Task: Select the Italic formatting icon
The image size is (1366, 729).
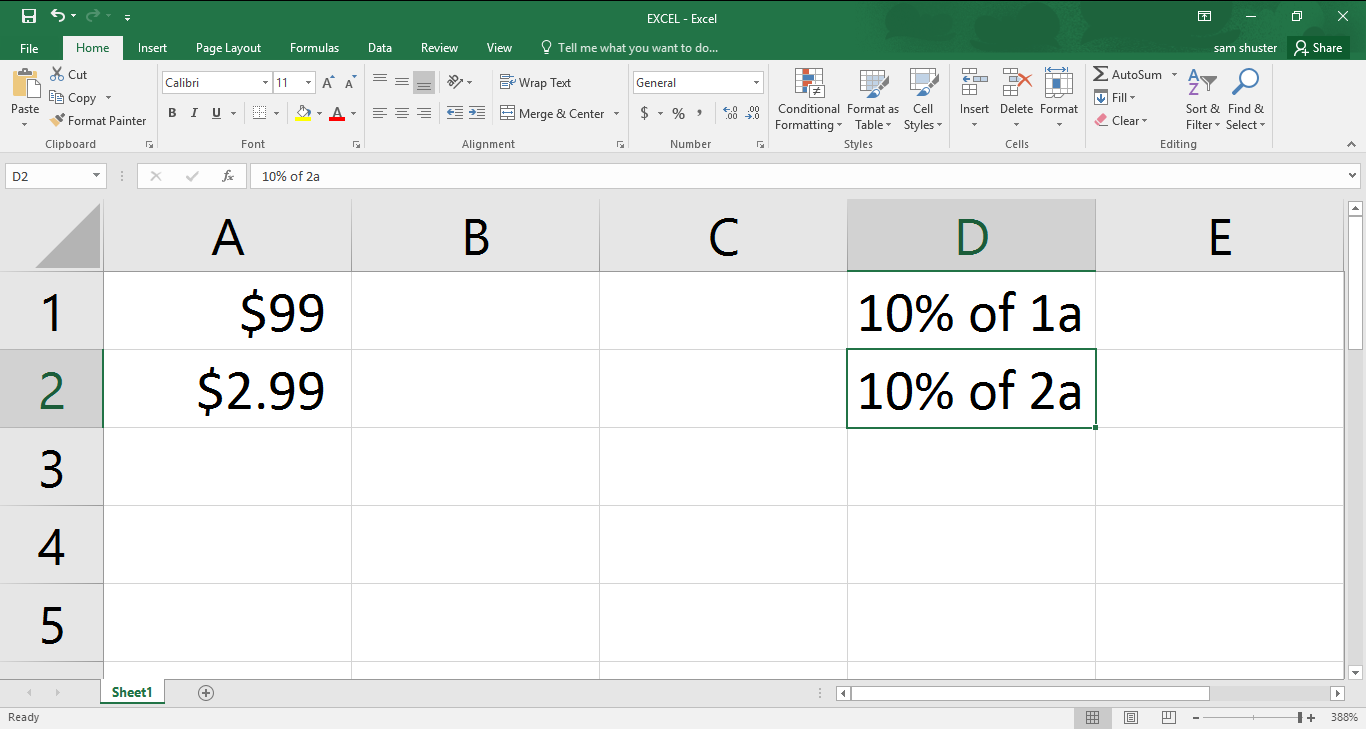Action: click(193, 113)
